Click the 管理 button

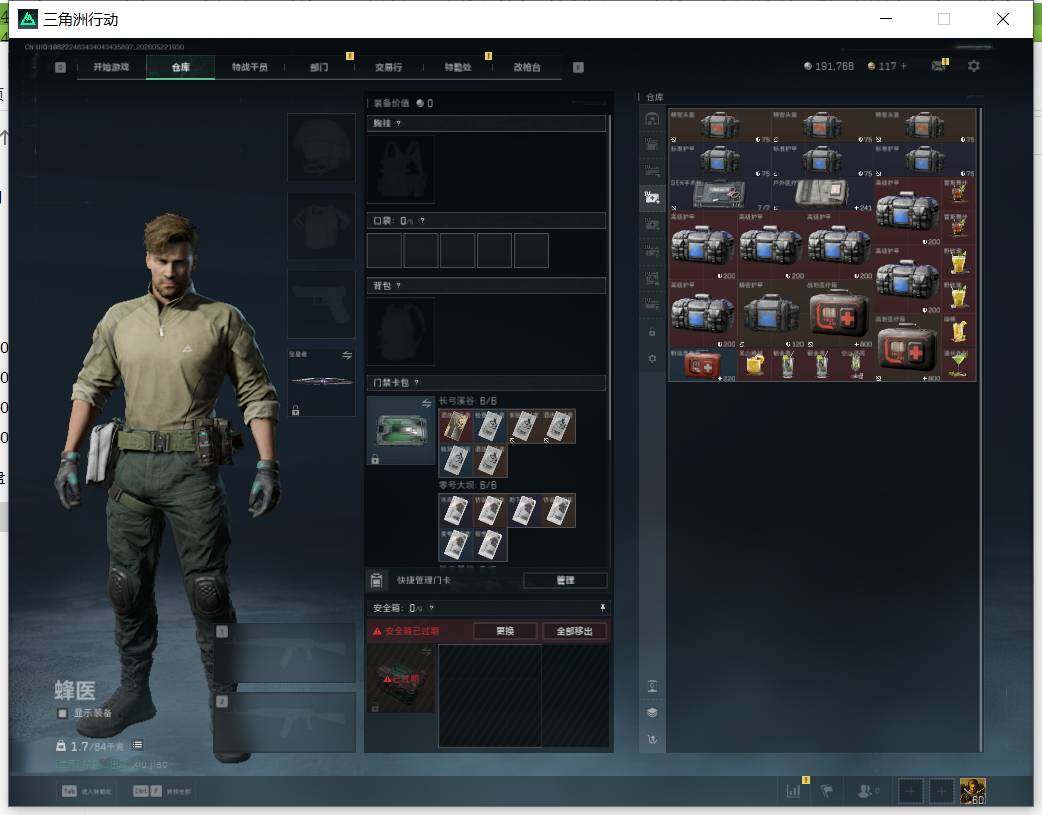pos(565,580)
